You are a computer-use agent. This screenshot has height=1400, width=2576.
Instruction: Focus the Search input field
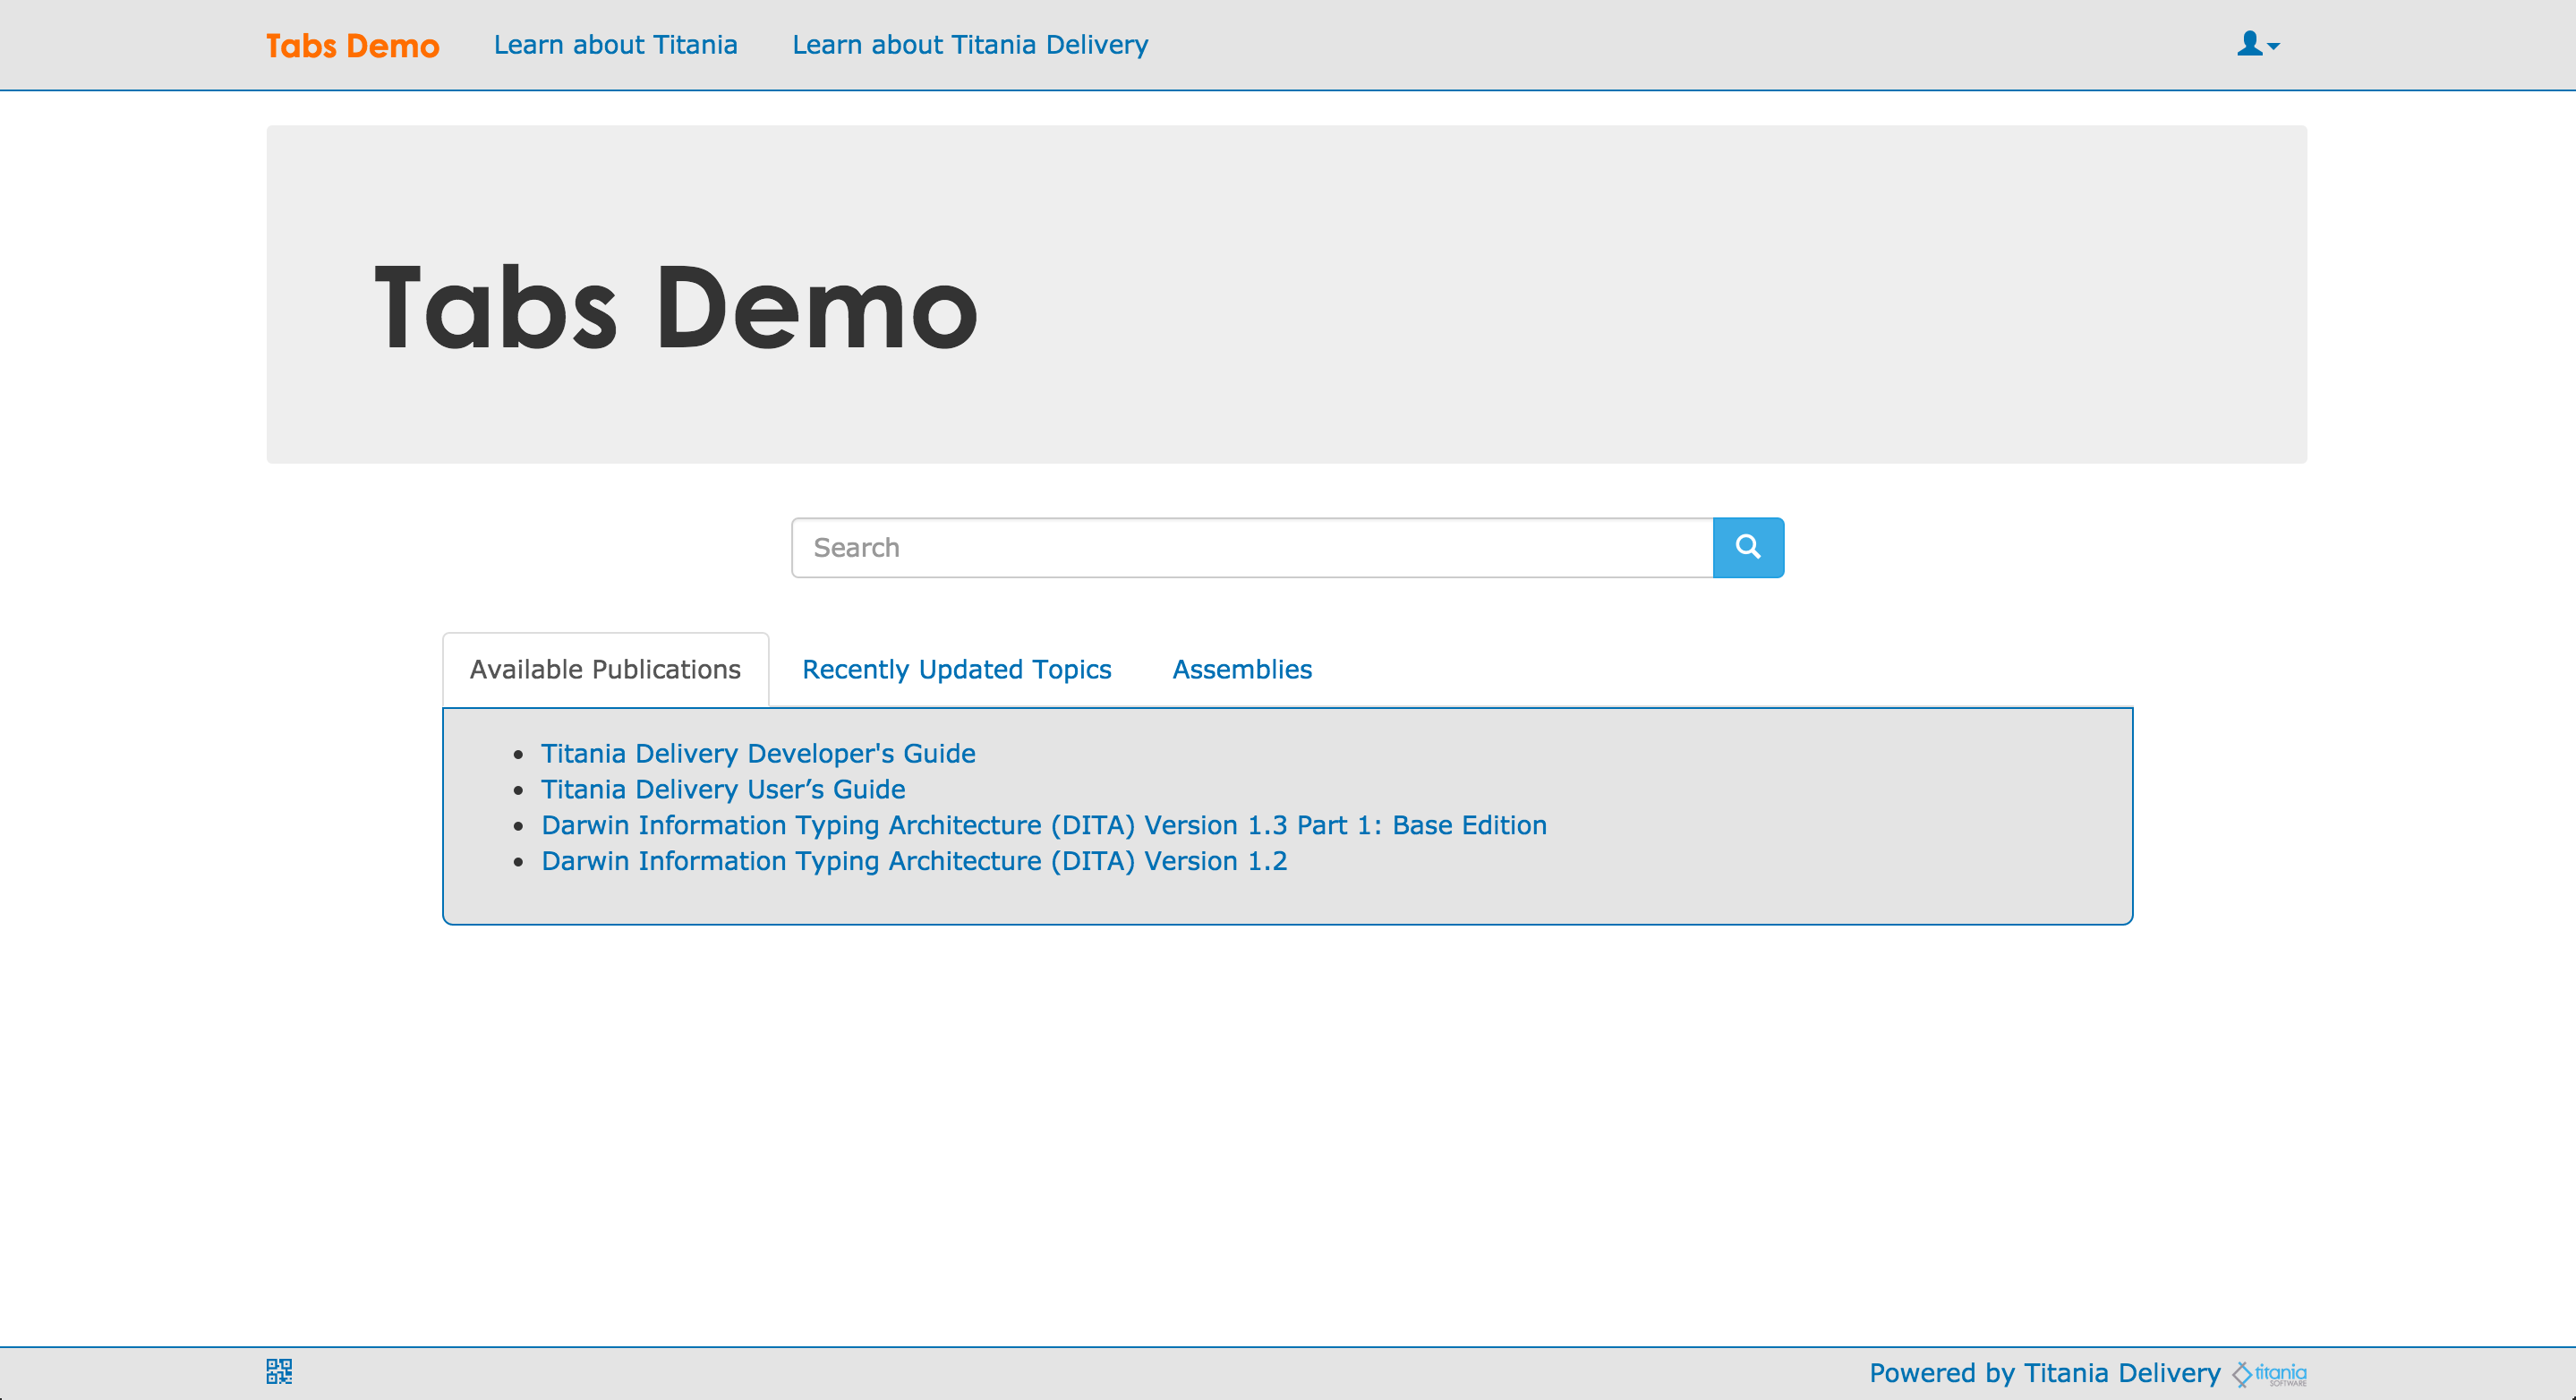click(1252, 547)
